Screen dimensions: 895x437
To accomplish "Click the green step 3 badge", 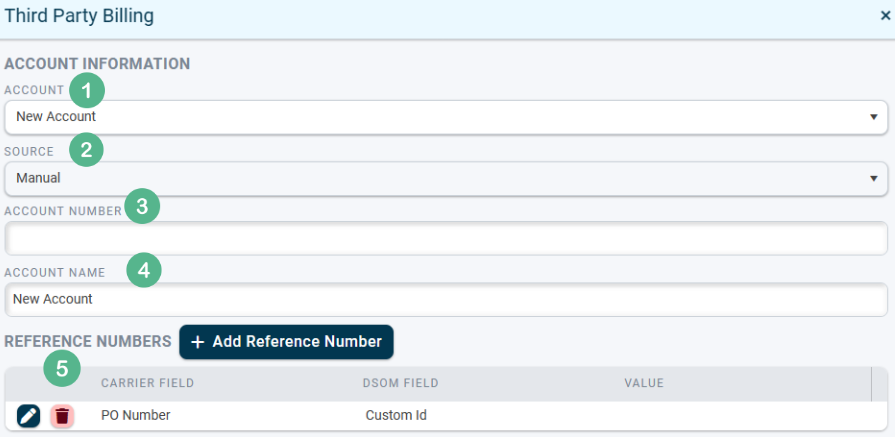I will 142,208.
